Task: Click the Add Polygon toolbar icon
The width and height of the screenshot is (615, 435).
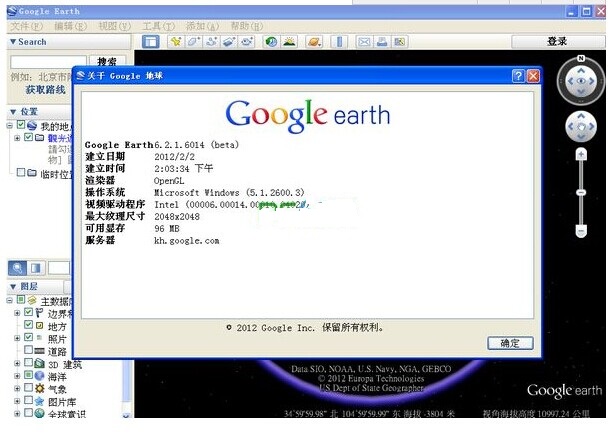Action: tap(194, 42)
